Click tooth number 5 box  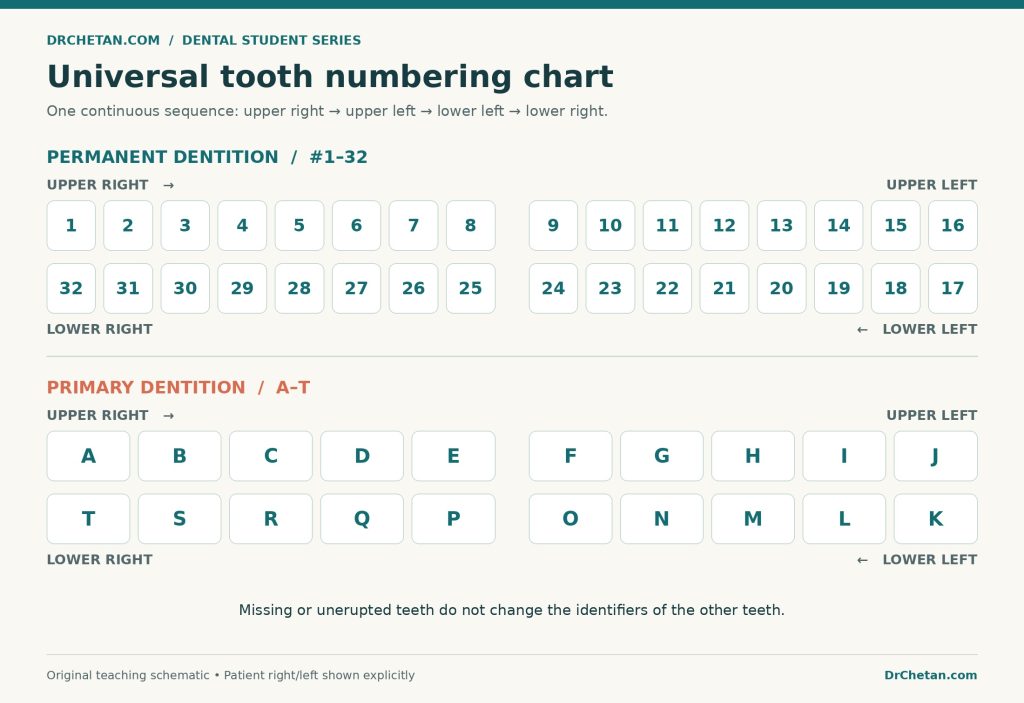(x=299, y=225)
